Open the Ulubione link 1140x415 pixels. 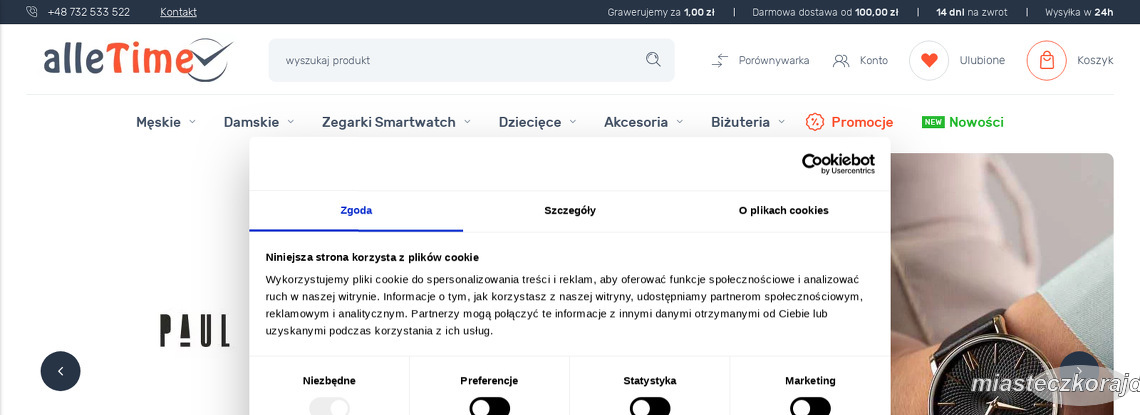pyautogui.click(x=982, y=60)
